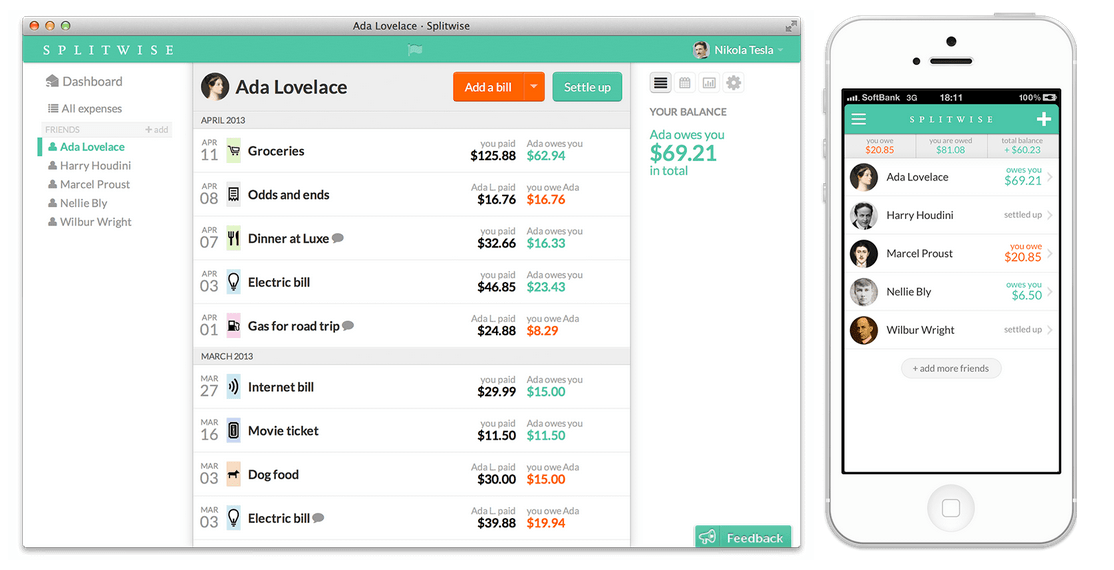Click $62.94 amount Ada owes for Groceries

[546, 156]
